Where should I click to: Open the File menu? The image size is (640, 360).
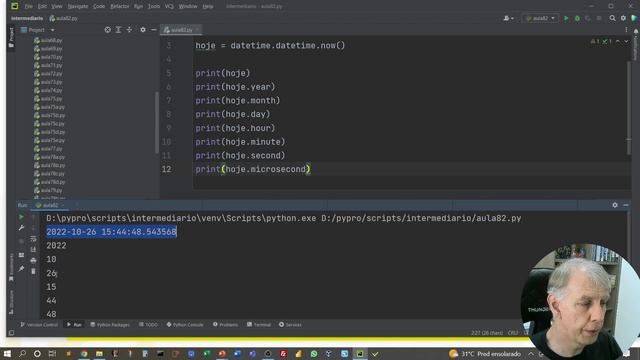28,7
